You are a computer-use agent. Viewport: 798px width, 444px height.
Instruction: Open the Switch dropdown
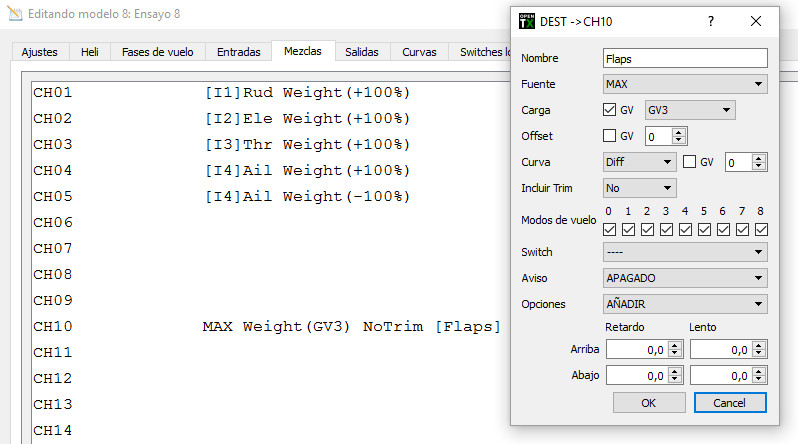pyautogui.click(x=685, y=252)
